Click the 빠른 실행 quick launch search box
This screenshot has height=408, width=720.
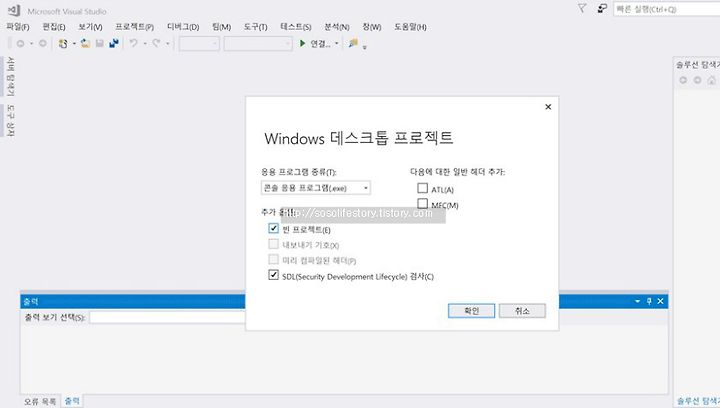click(667, 9)
